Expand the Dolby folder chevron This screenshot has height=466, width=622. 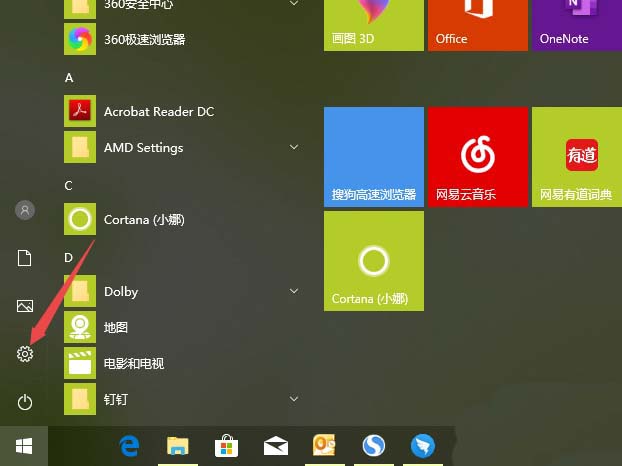click(x=294, y=291)
